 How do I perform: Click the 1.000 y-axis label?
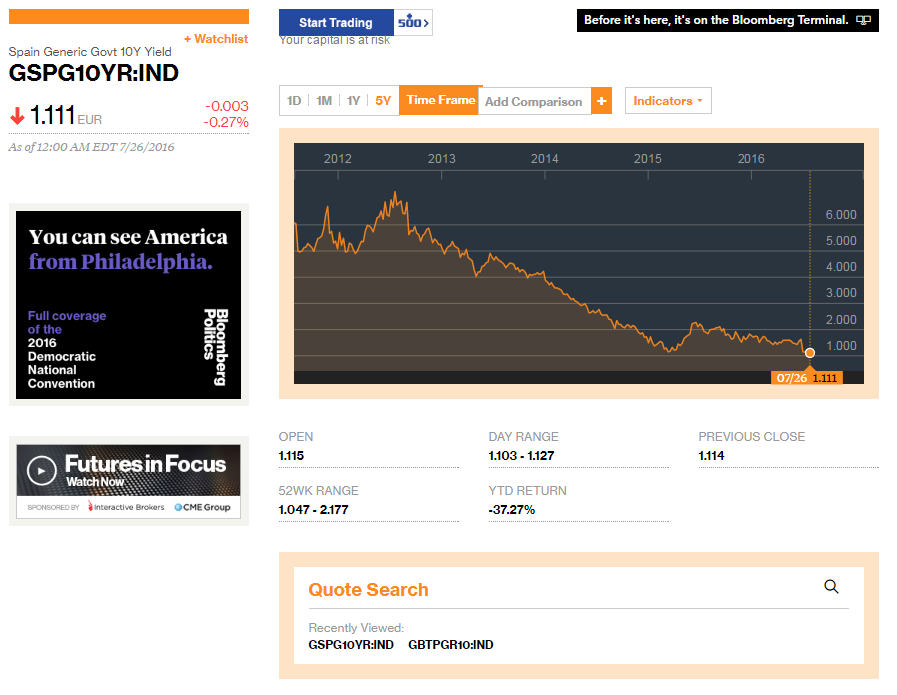(841, 345)
